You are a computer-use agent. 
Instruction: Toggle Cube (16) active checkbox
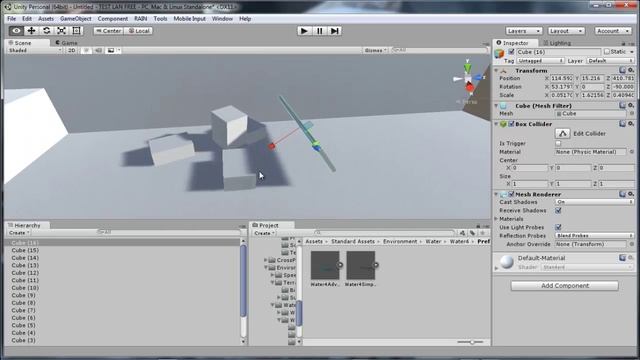click(x=511, y=52)
